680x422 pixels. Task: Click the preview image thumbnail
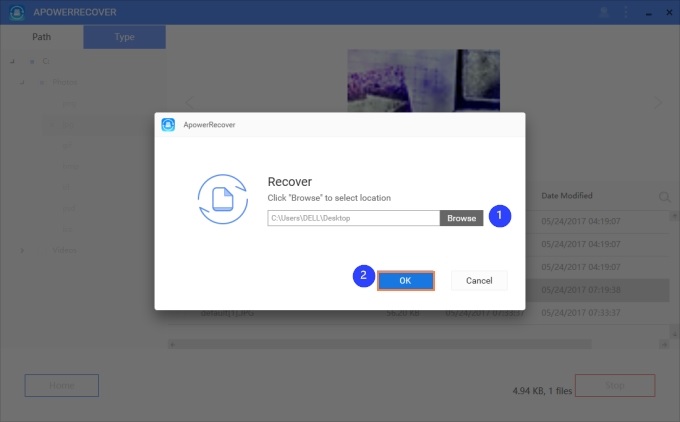click(423, 81)
